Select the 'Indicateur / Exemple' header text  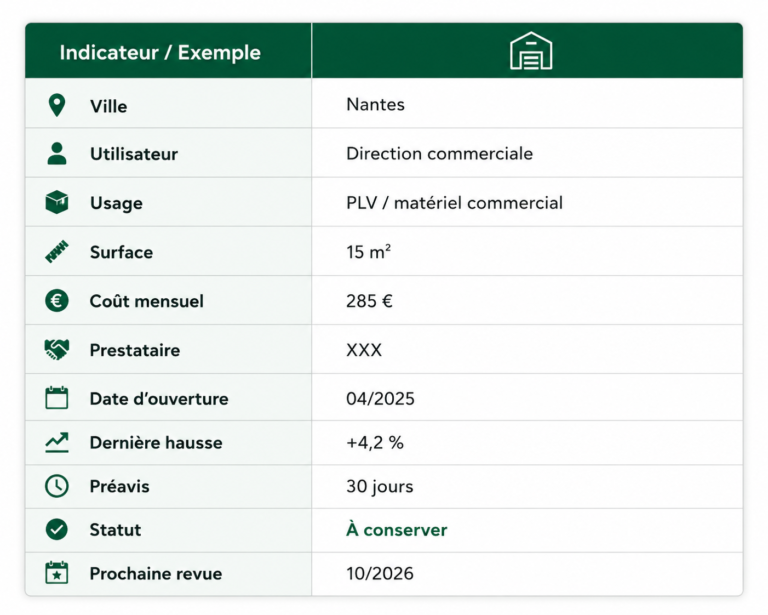[x=160, y=52]
